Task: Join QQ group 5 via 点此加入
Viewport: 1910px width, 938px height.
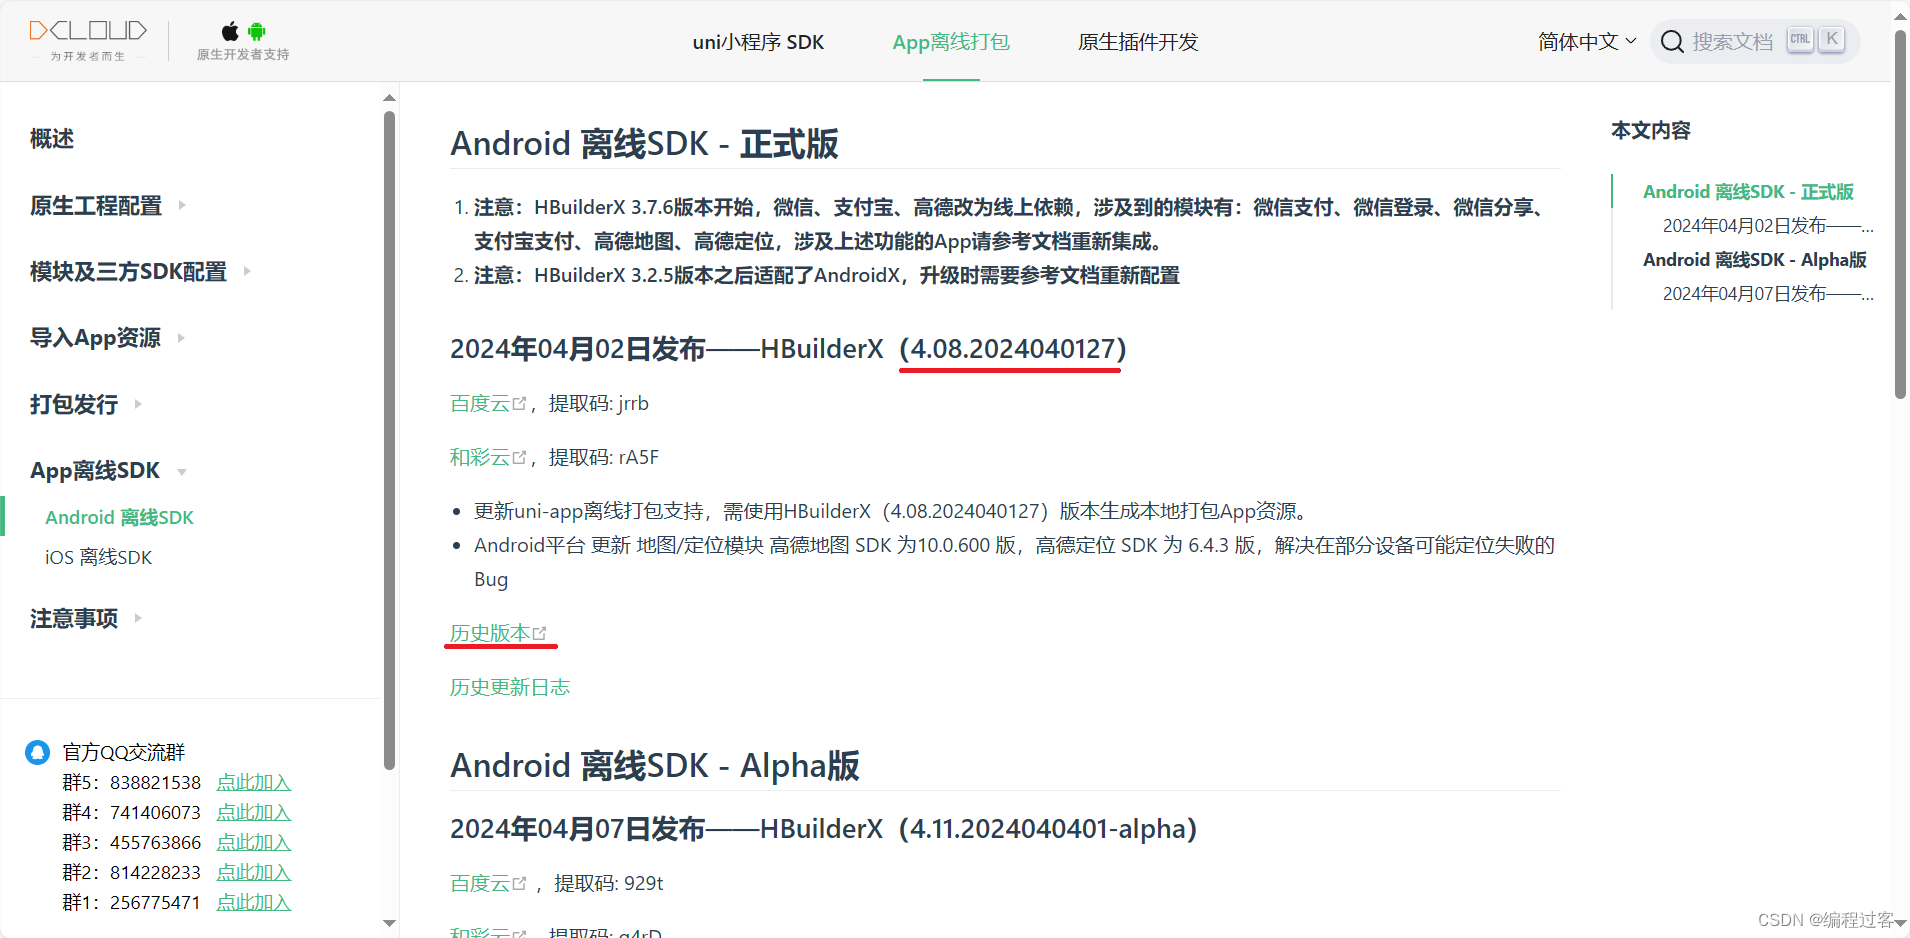Action: pos(254,782)
